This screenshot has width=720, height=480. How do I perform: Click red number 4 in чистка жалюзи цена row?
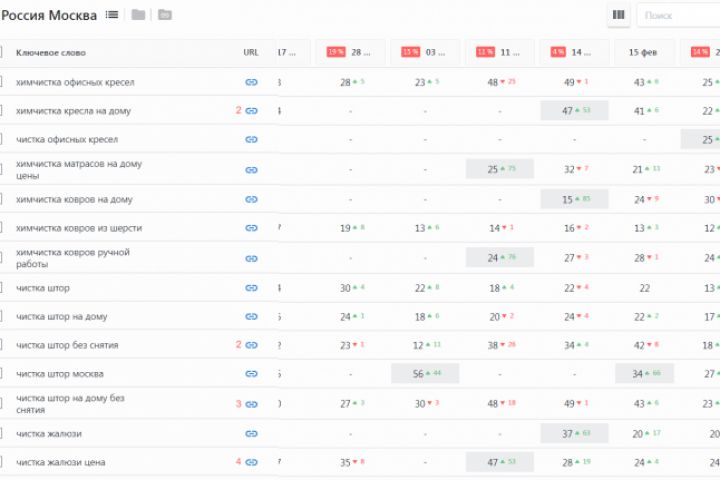(238, 462)
